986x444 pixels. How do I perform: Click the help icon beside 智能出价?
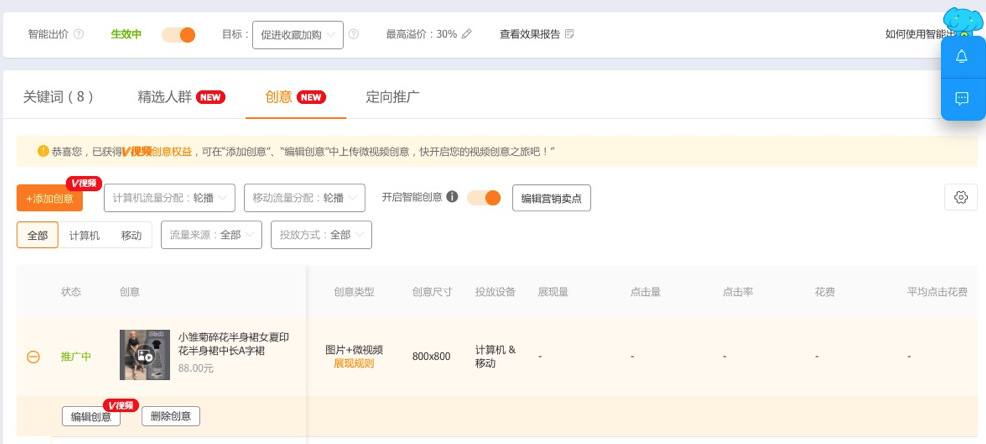tap(79, 35)
